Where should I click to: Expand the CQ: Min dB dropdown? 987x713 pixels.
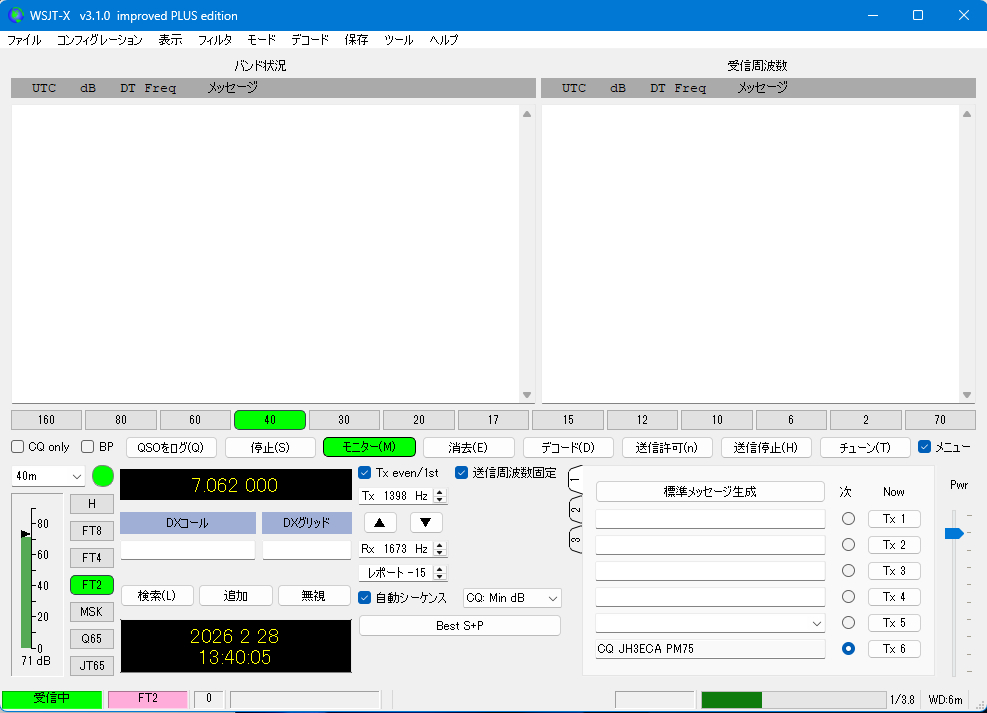click(x=512, y=598)
